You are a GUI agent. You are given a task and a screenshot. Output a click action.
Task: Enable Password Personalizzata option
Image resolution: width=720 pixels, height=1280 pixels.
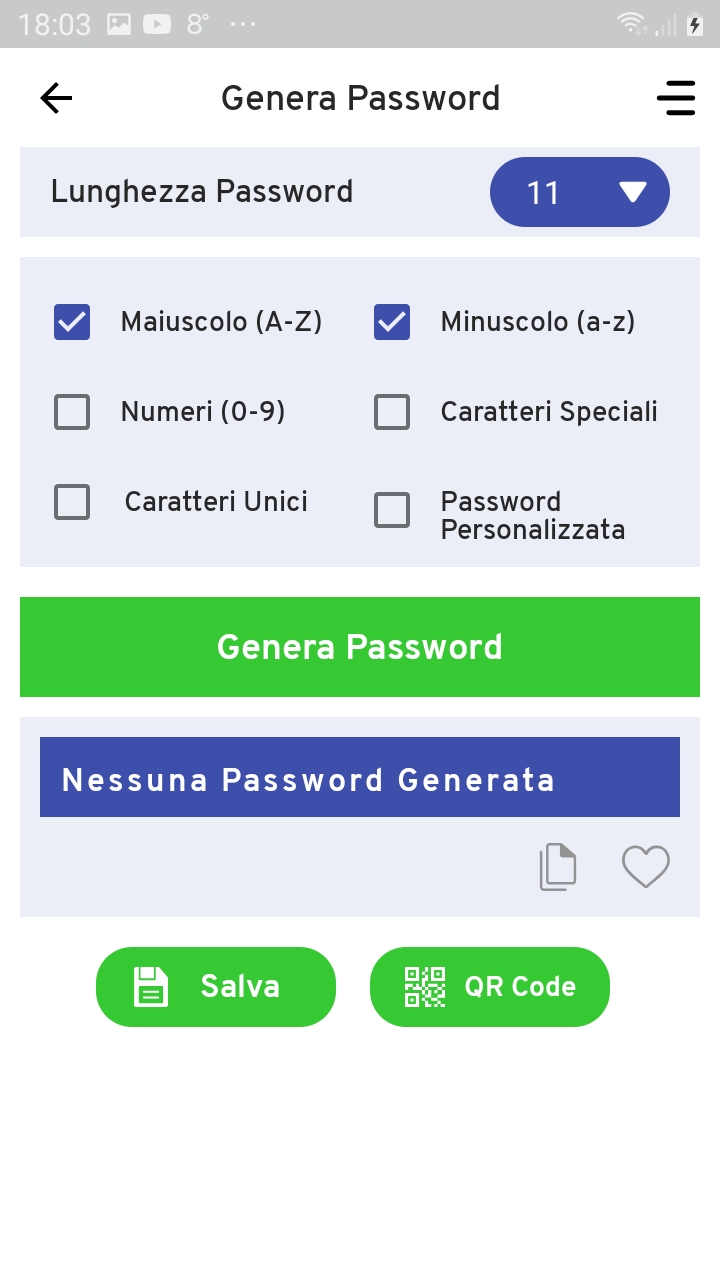[392, 510]
